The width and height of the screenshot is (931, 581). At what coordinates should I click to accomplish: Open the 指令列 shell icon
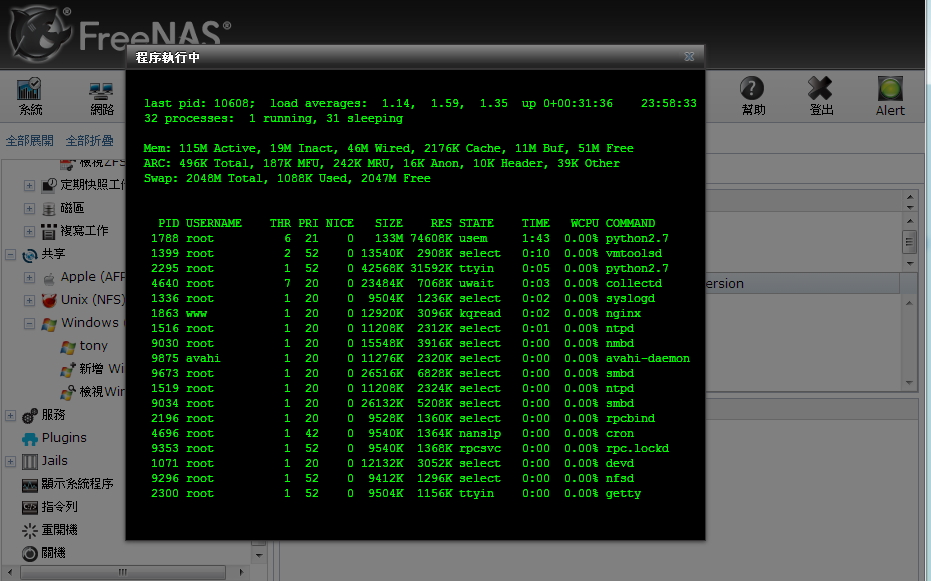pyautogui.click(x=30, y=507)
